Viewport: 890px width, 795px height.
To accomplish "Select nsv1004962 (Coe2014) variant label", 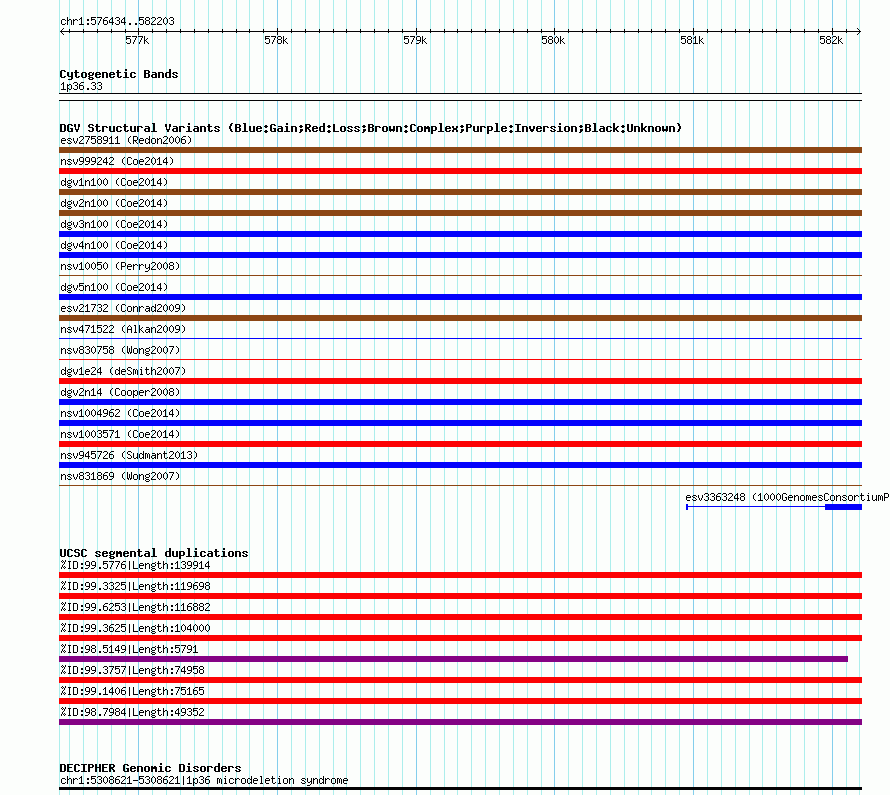I will tap(120, 413).
